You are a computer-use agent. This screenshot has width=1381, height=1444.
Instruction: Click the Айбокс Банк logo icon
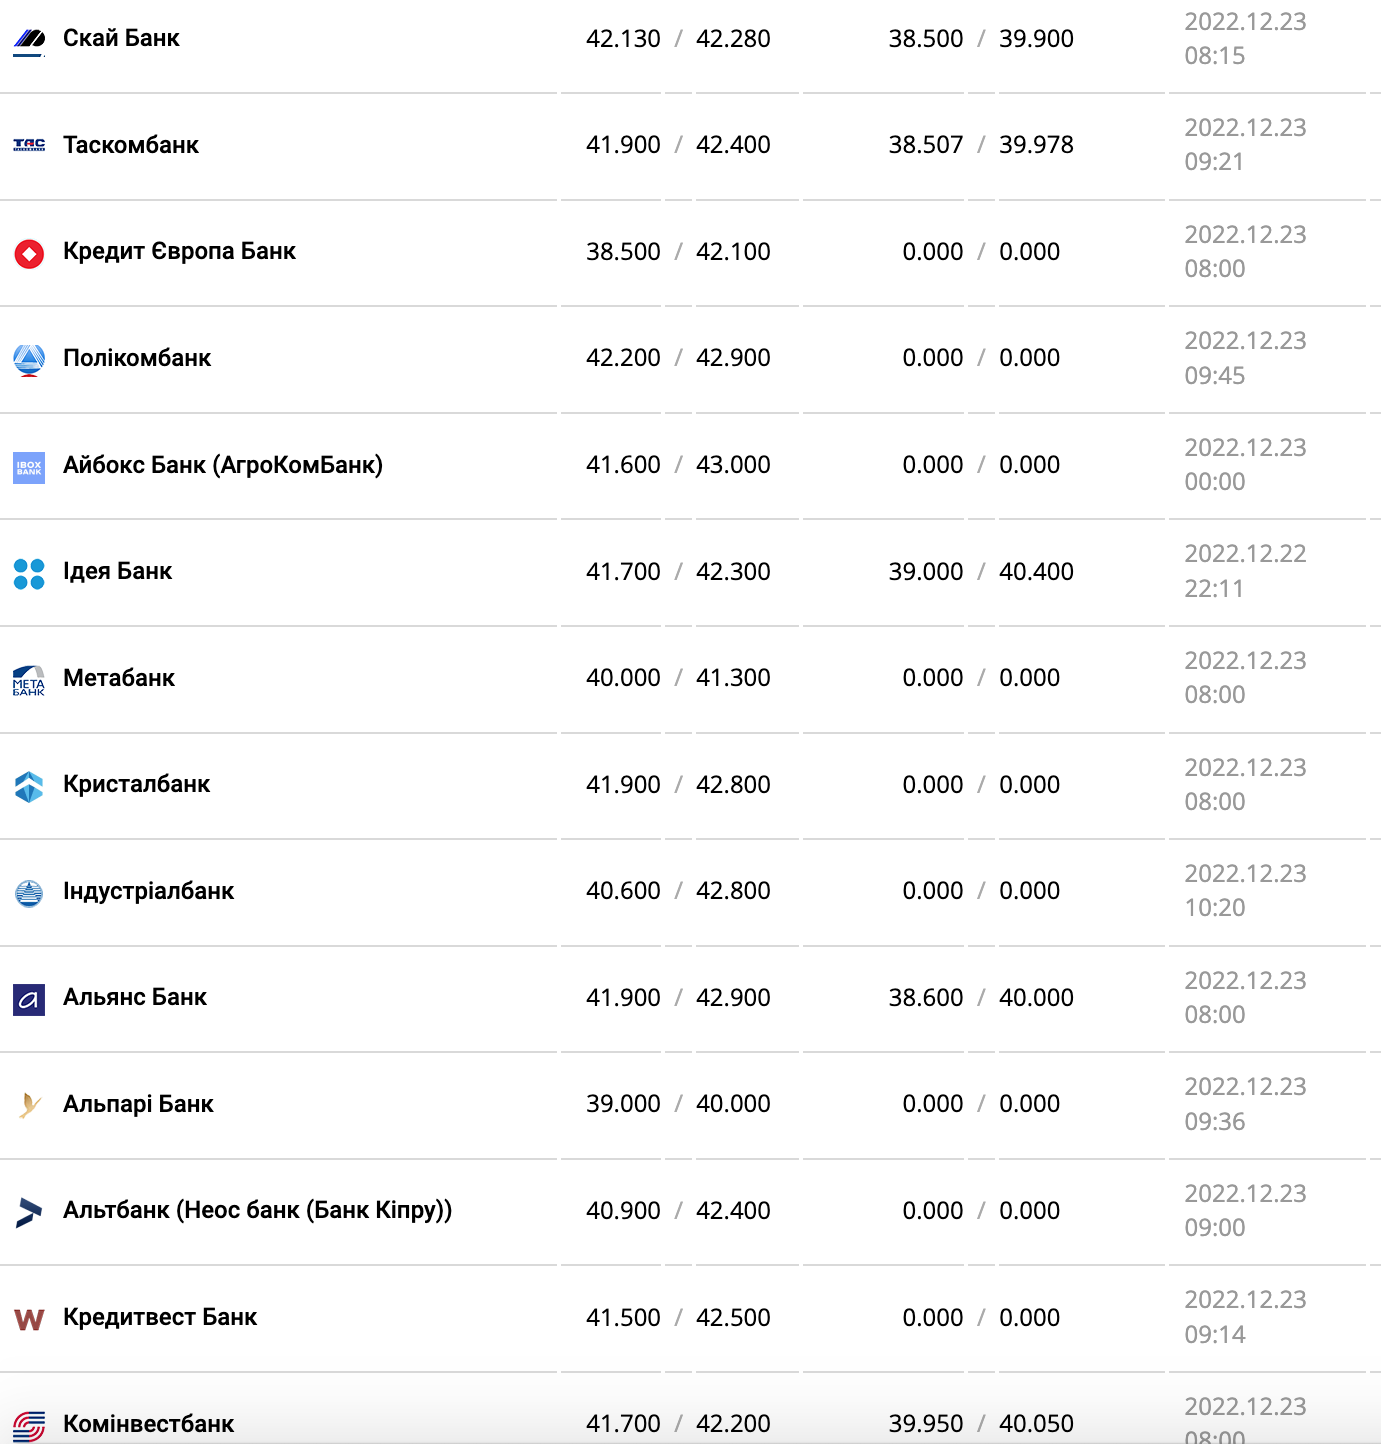(29, 467)
